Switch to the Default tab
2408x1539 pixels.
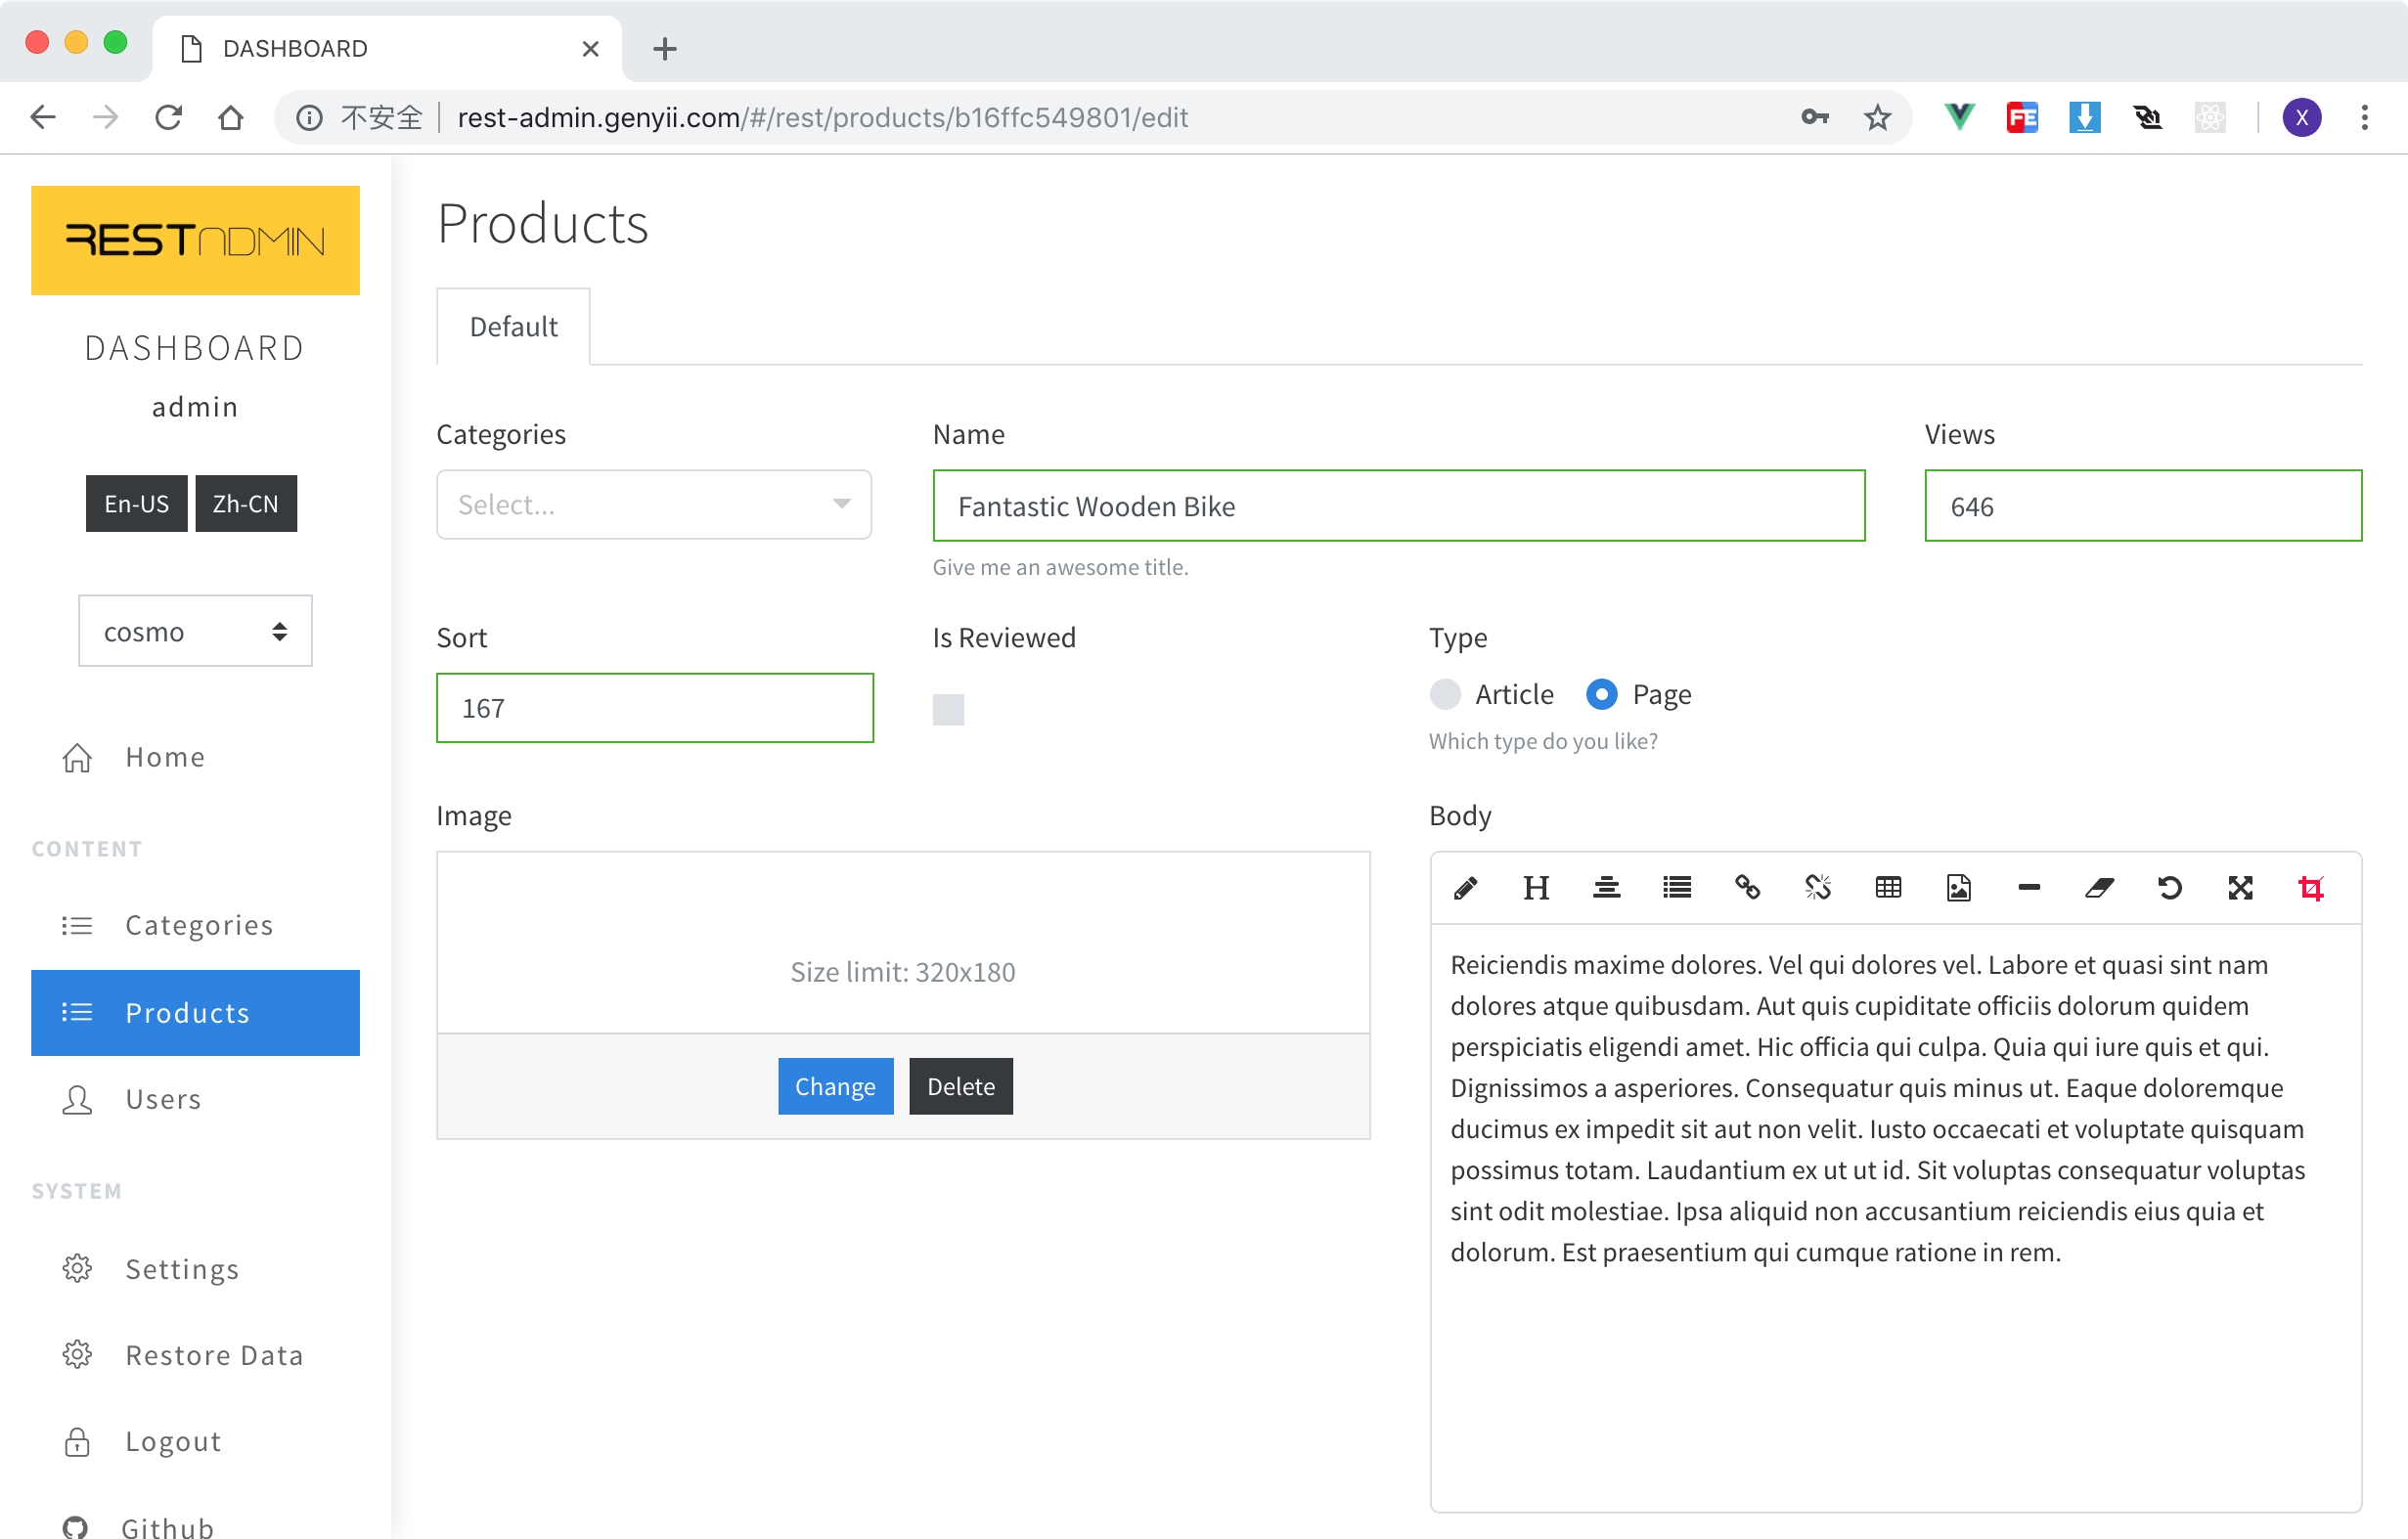click(513, 327)
